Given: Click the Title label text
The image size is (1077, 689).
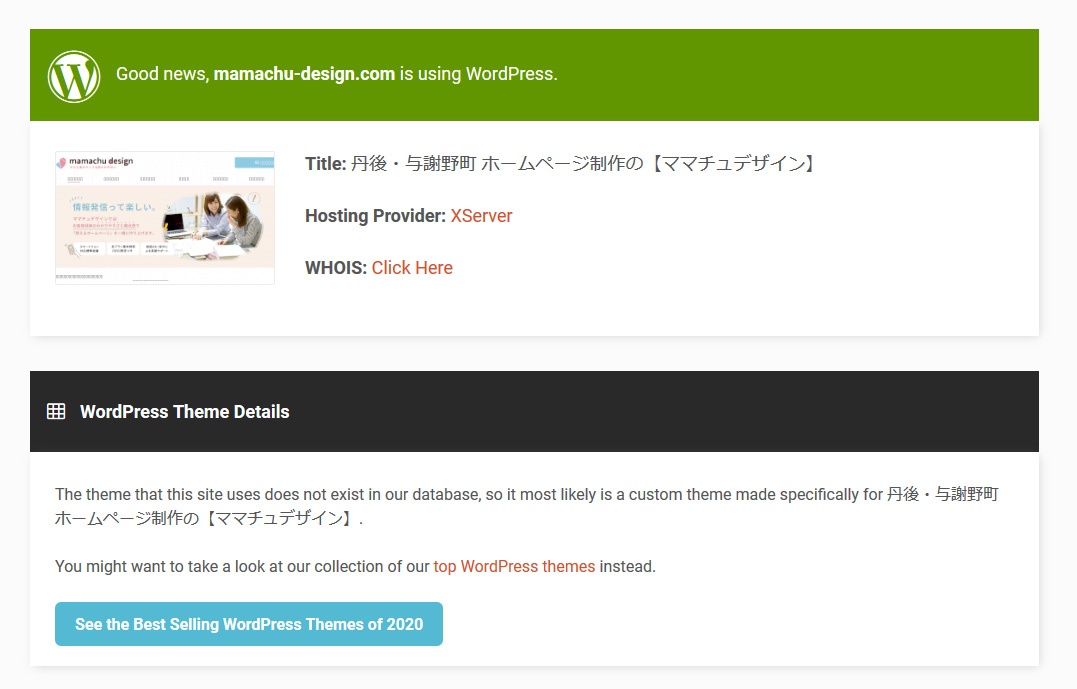Looking at the screenshot, I should pyautogui.click(x=326, y=163).
